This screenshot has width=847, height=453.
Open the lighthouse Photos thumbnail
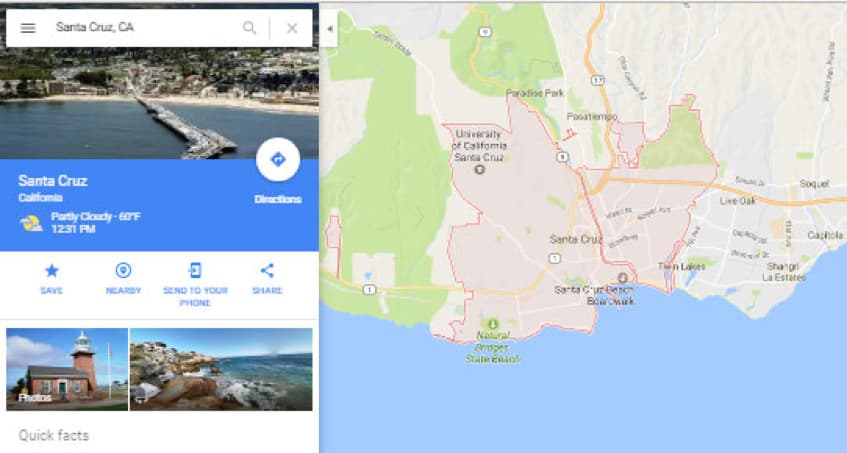(67, 369)
